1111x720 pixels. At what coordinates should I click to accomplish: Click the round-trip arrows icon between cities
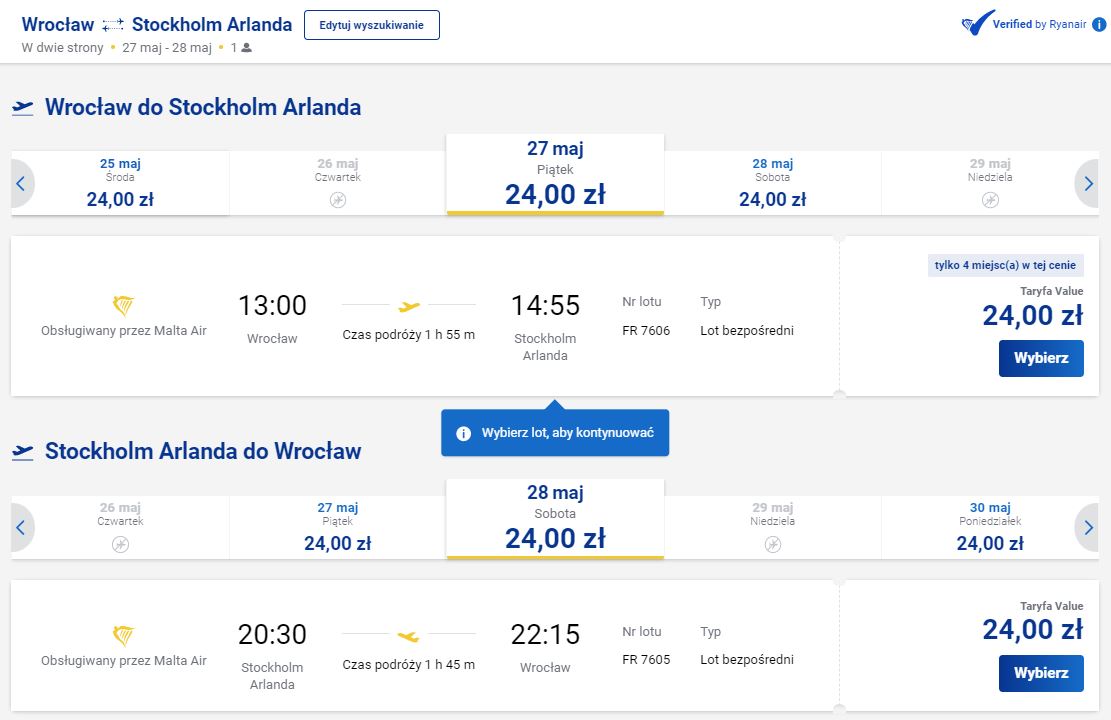coord(113,26)
